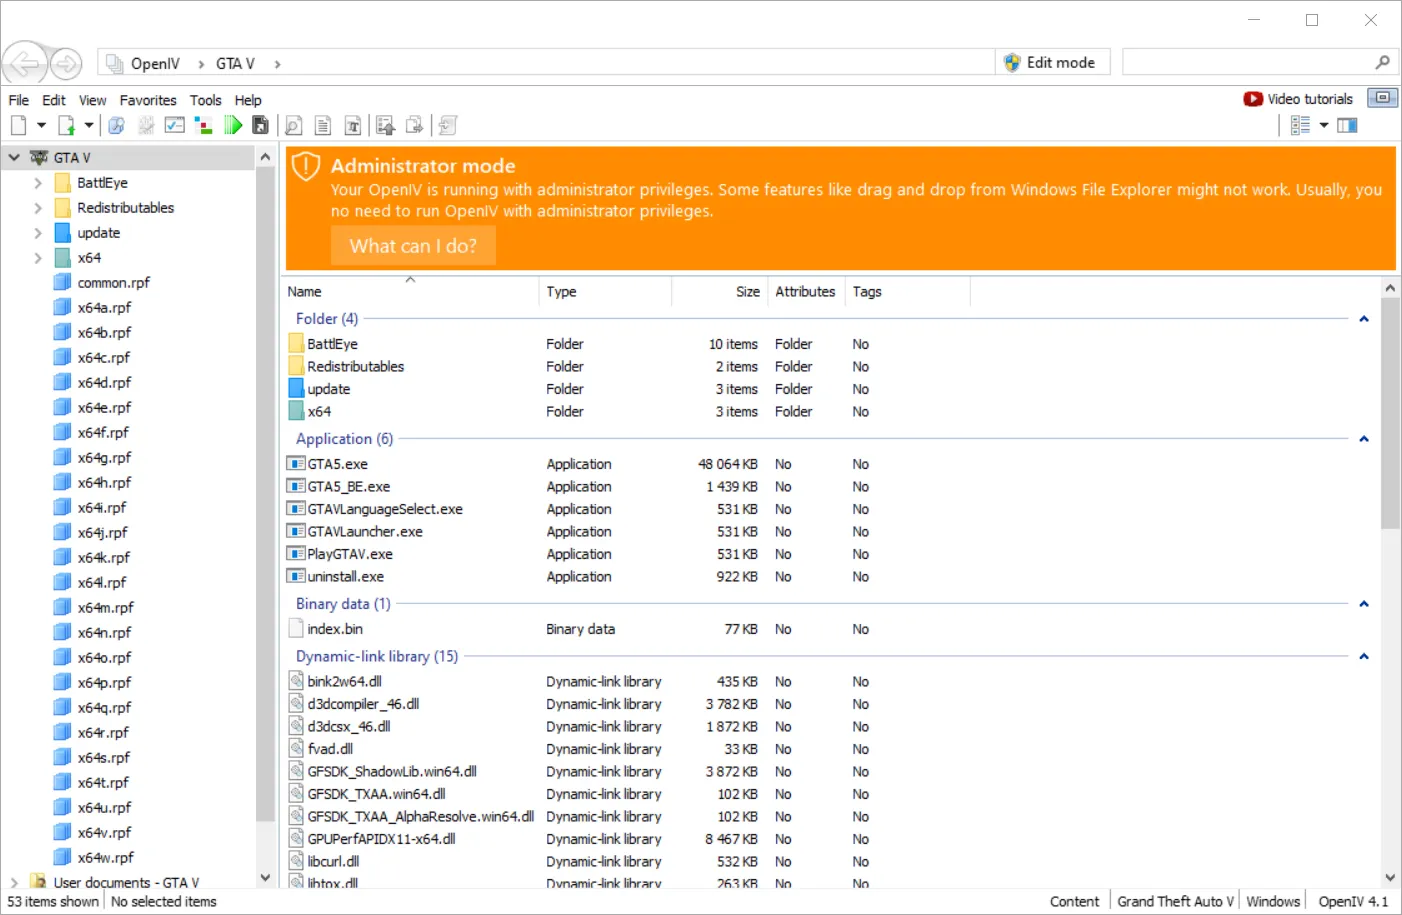Open the Tools menu
The image size is (1402, 915).
(x=205, y=100)
